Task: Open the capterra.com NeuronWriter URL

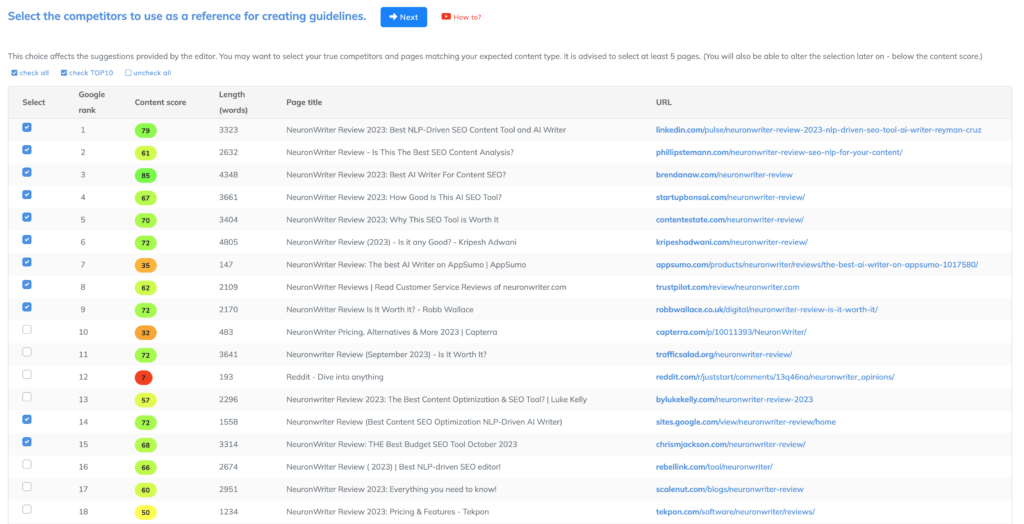Action: pos(731,332)
